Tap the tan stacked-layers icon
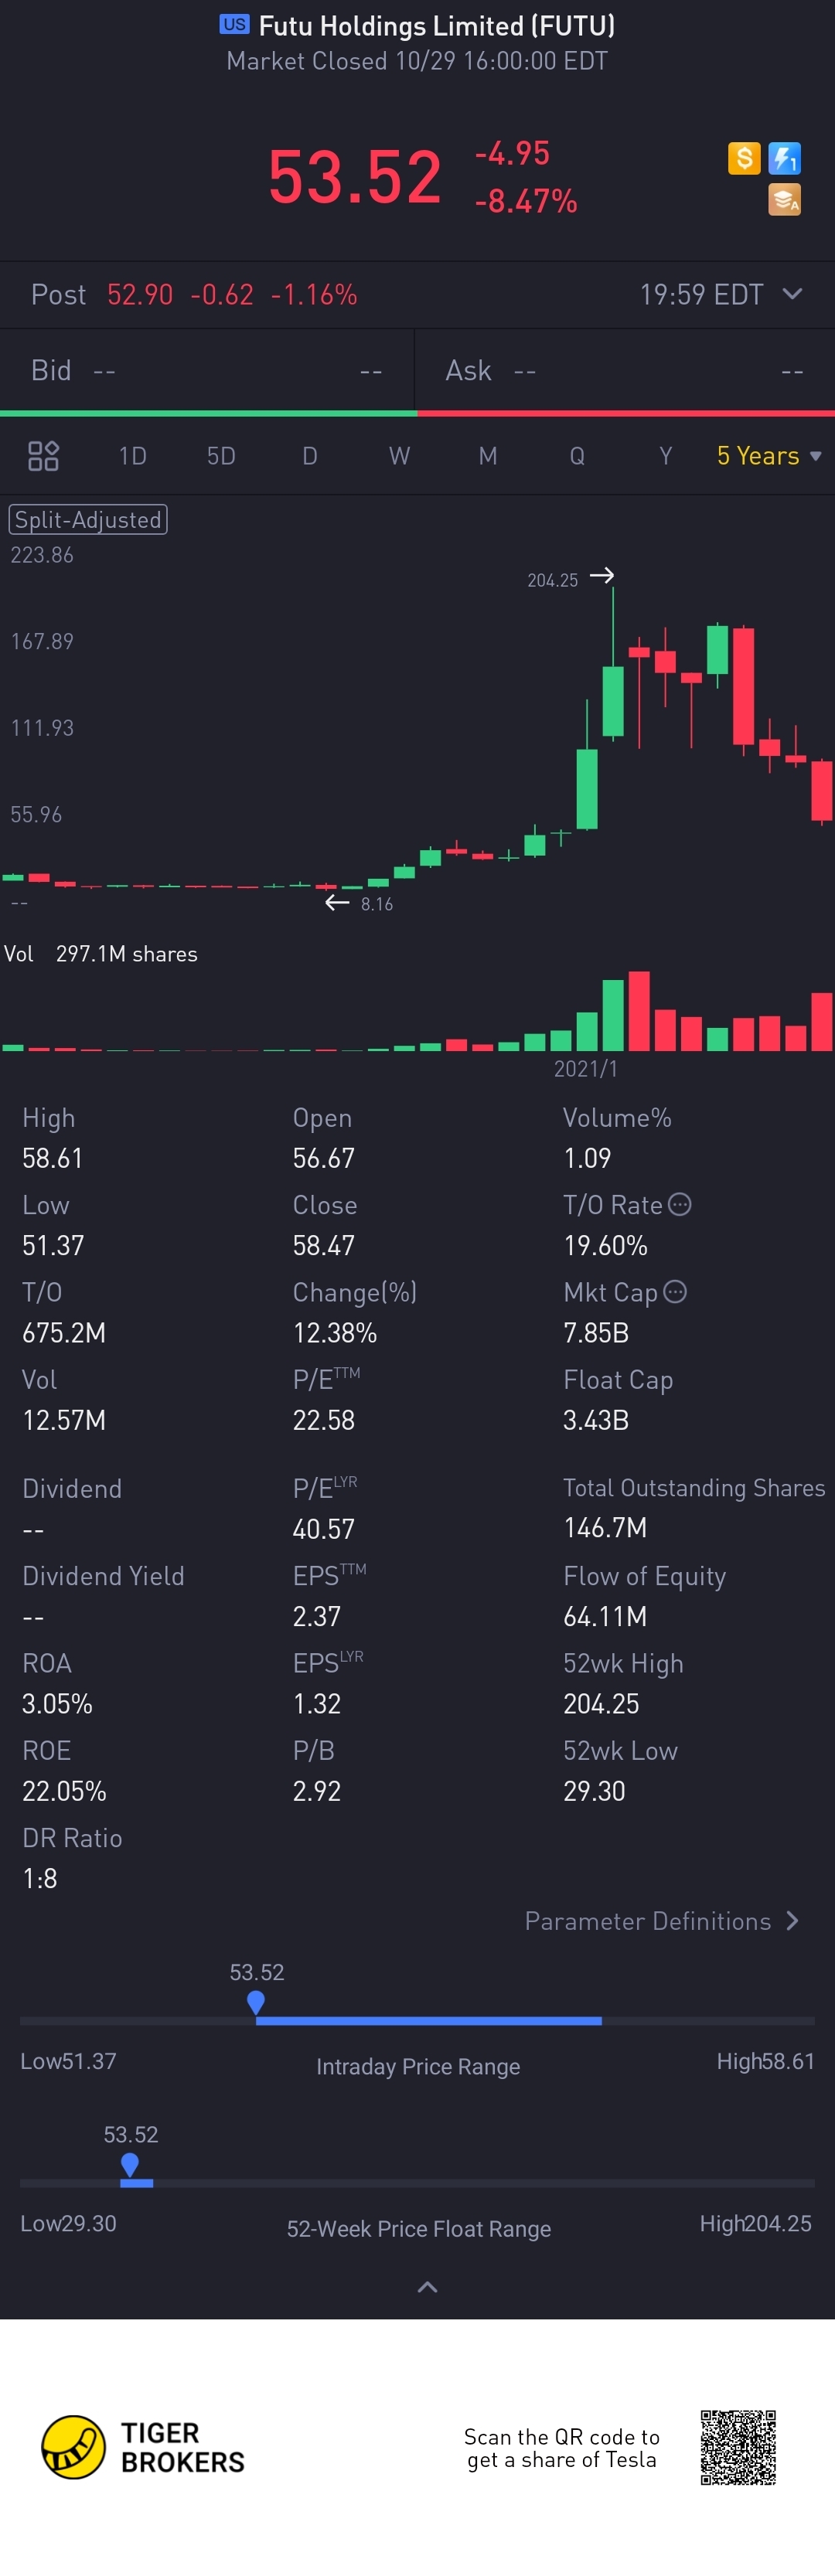Image resolution: width=835 pixels, height=2576 pixels. pos(784,200)
